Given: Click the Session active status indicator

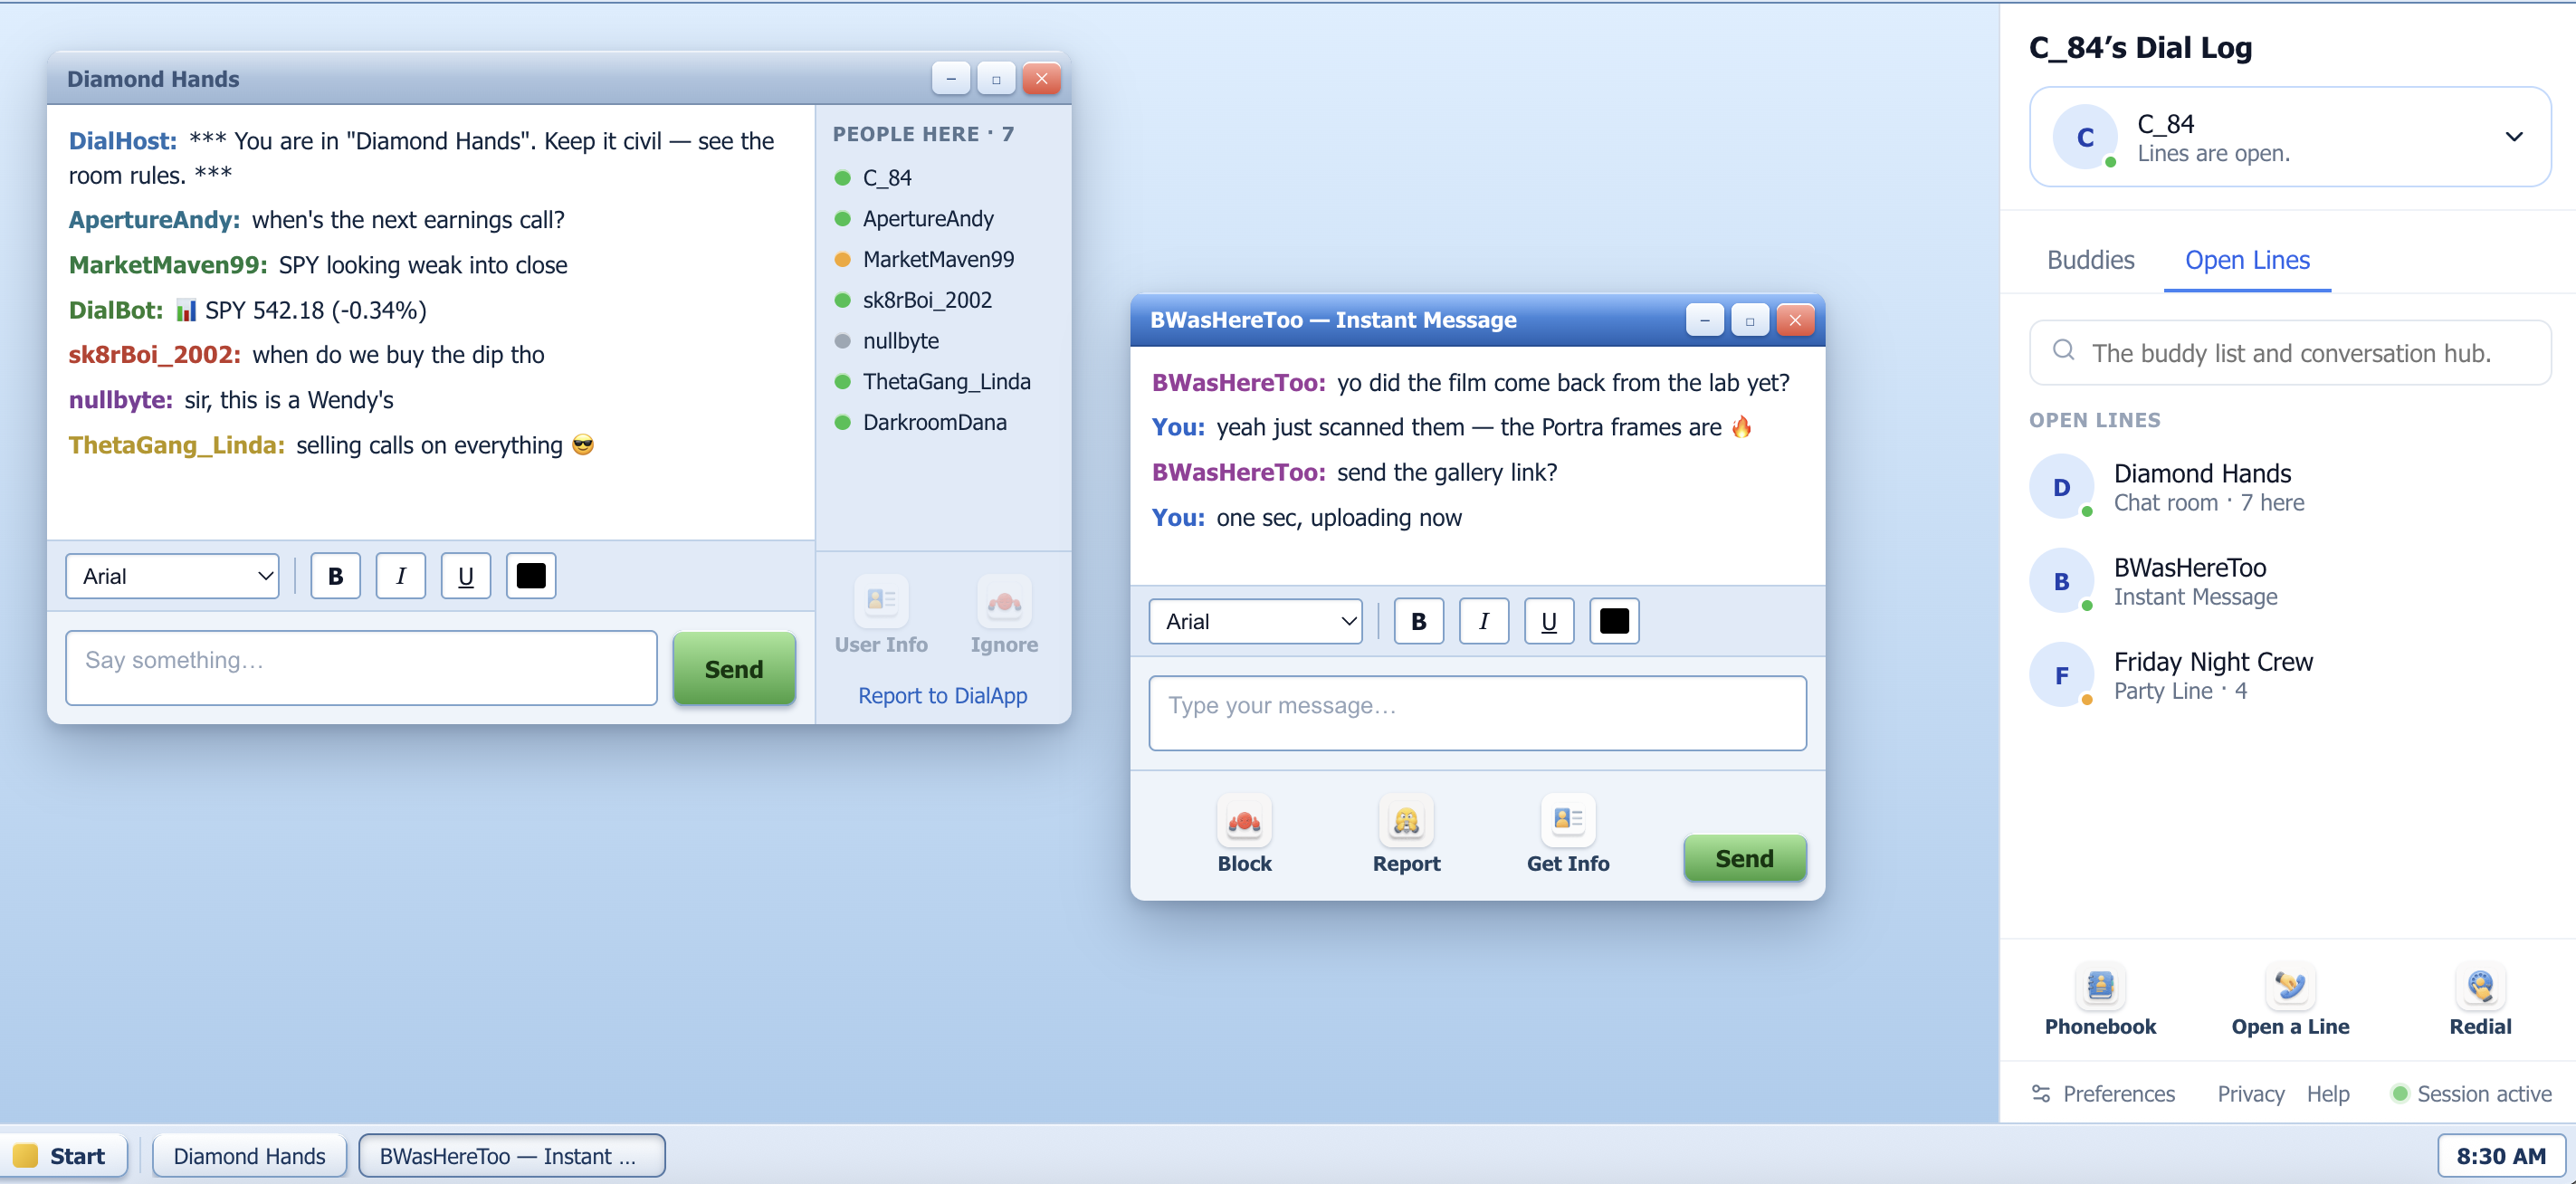Looking at the screenshot, I should click(2469, 1094).
